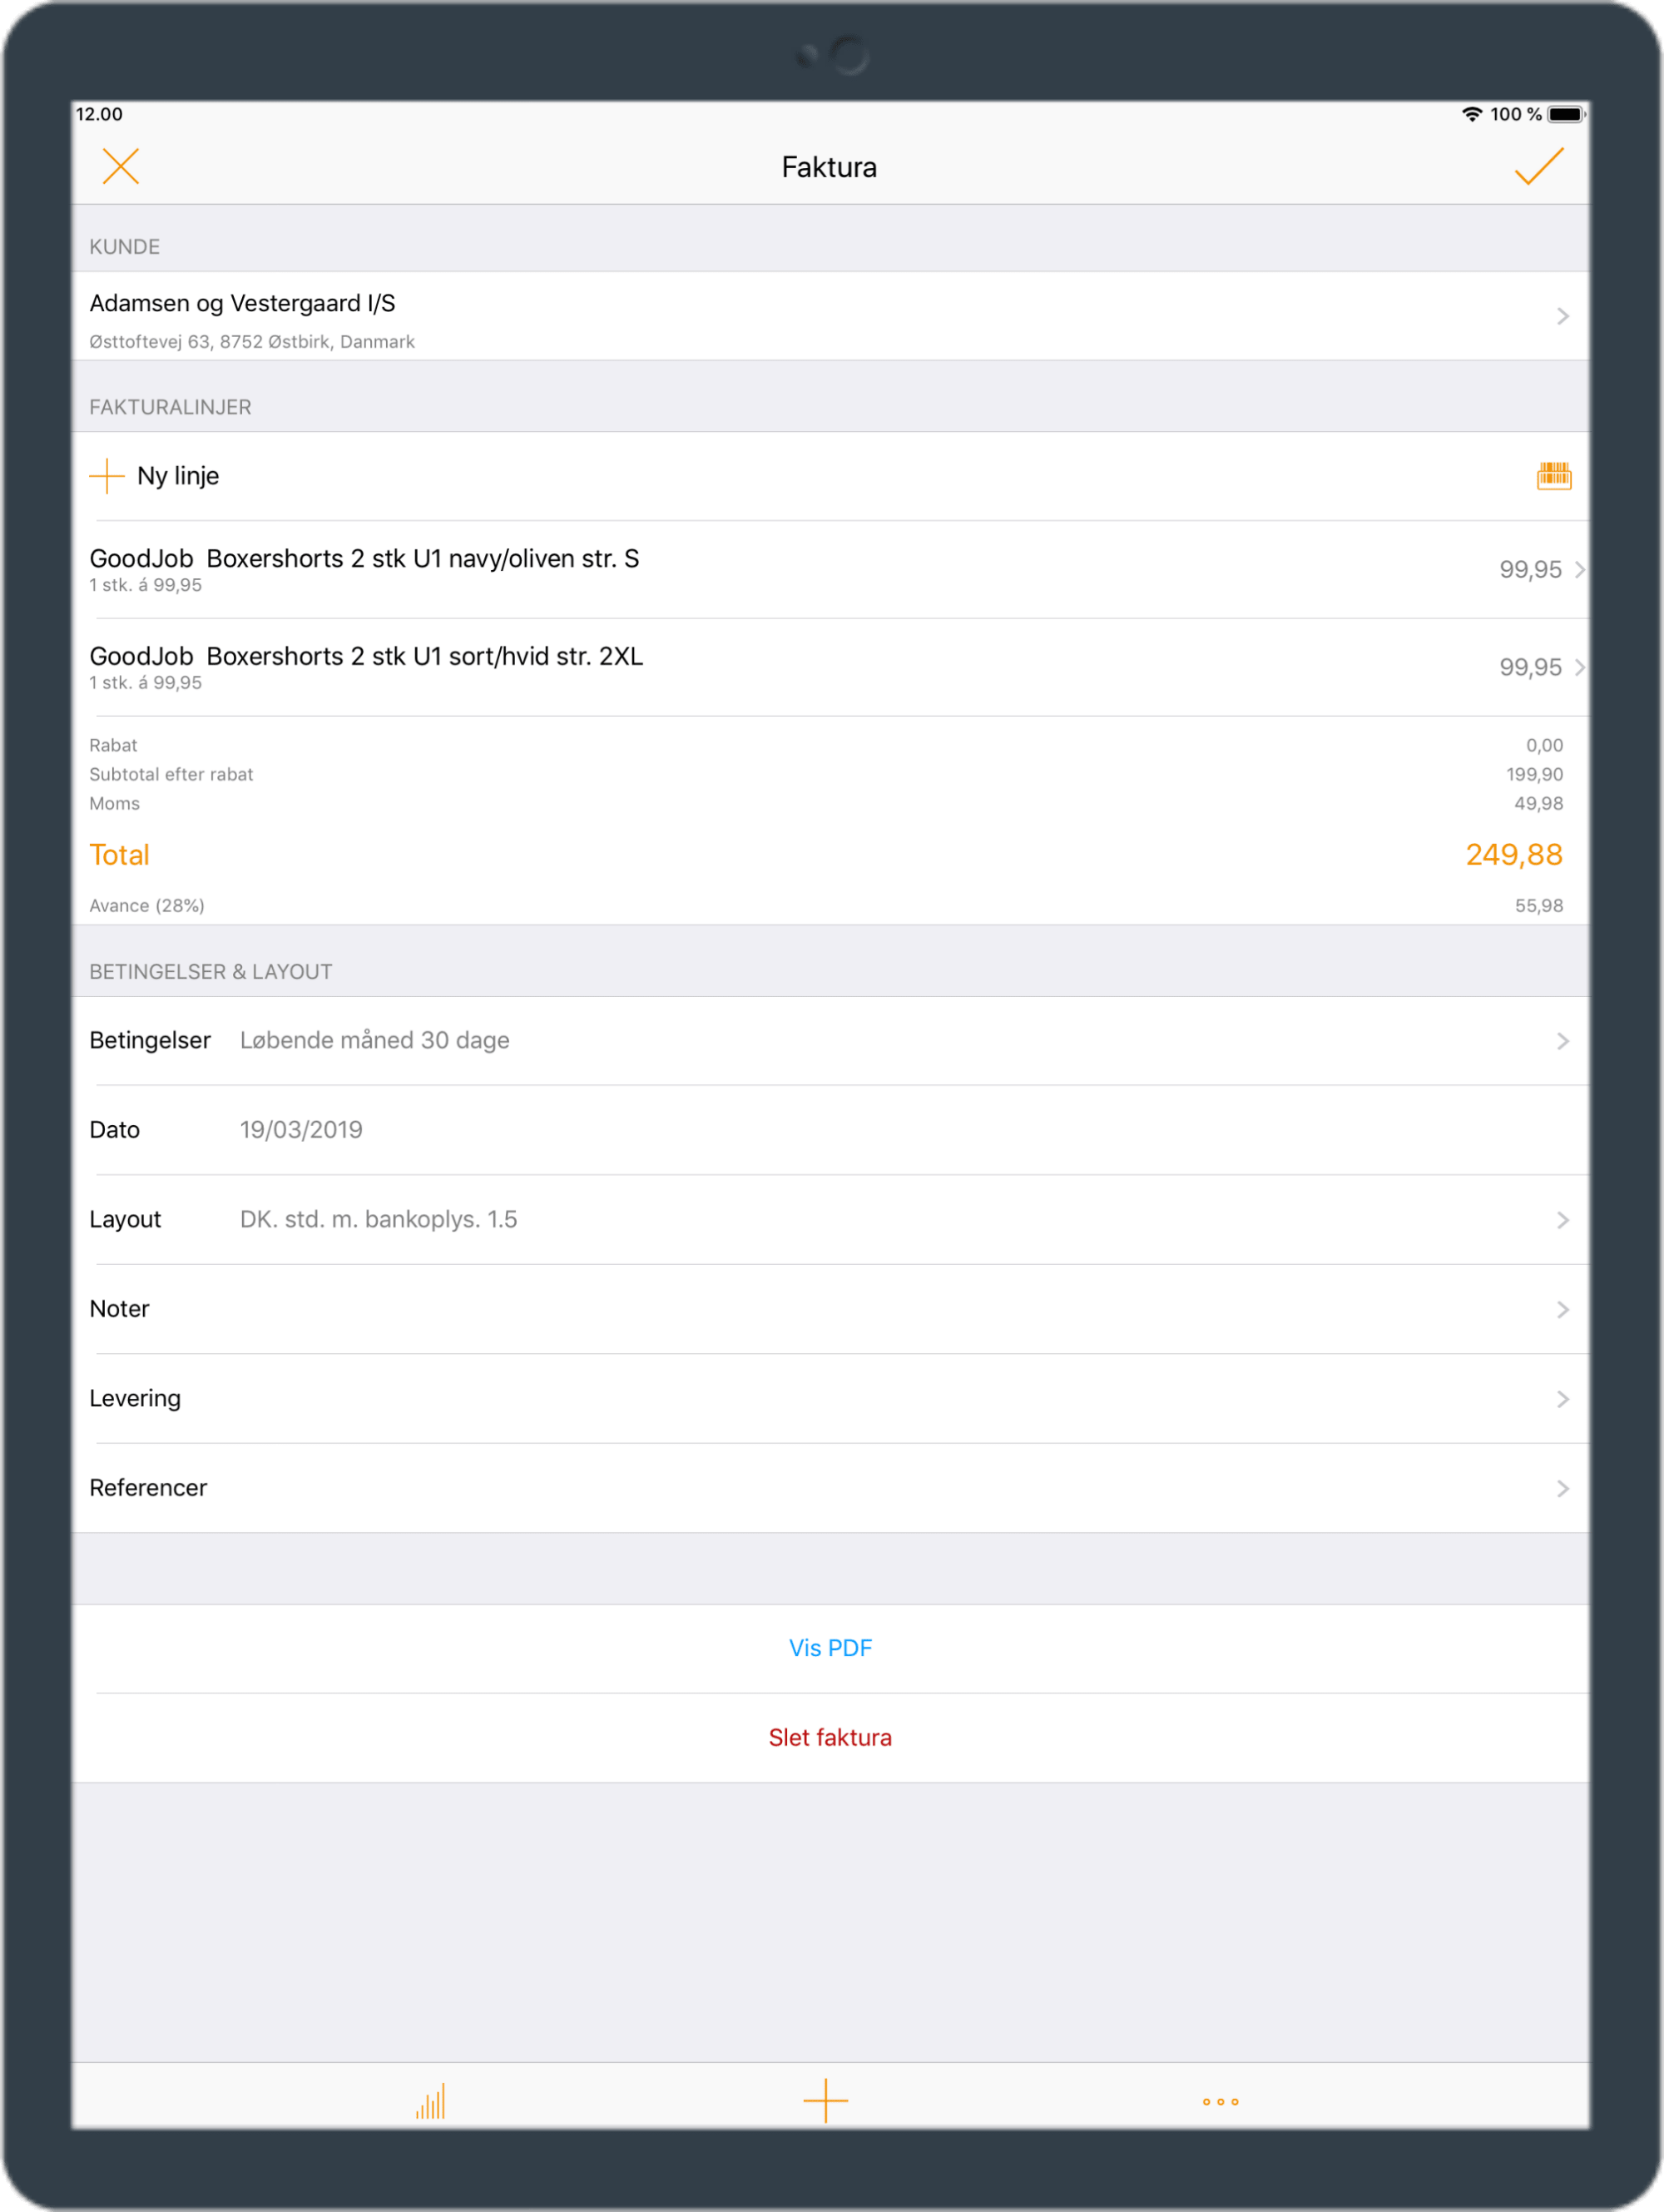The width and height of the screenshot is (1664, 2212).
Task: Click the checkmark confirm icon
Action: [x=1540, y=166]
